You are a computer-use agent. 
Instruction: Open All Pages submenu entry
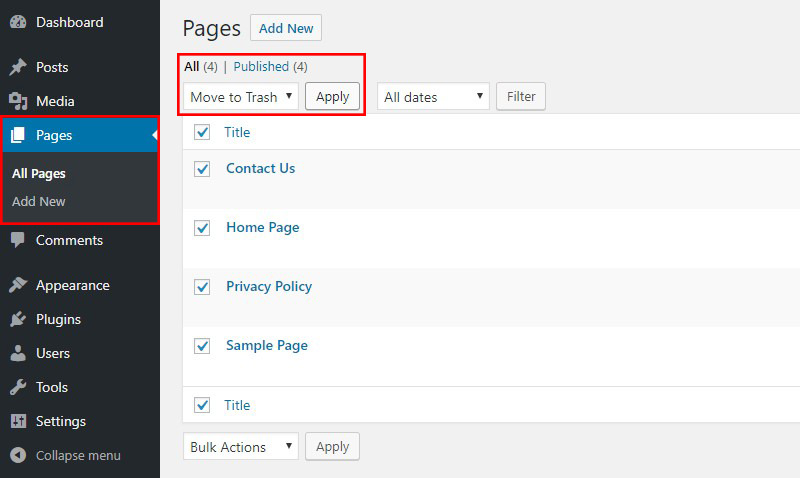tap(39, 173)
